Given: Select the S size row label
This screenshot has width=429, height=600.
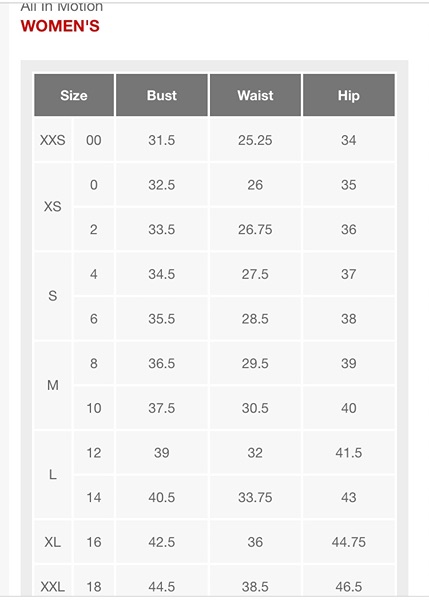Looking at the screenshot, I should click(53, 296).
